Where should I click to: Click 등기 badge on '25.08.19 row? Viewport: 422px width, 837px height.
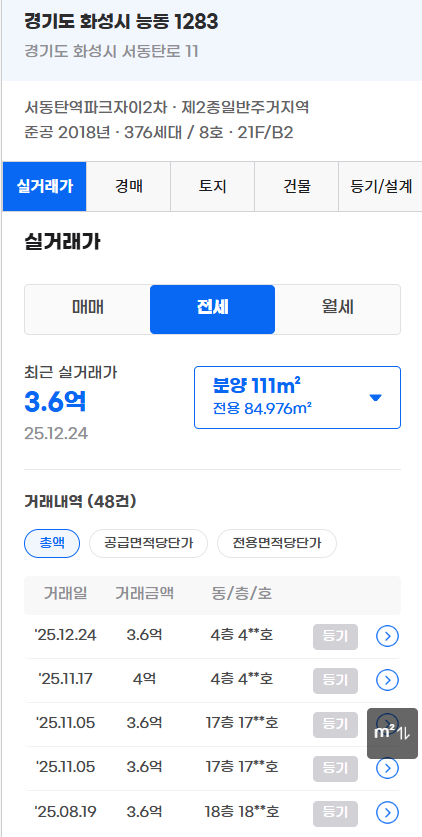pos(335,812)
